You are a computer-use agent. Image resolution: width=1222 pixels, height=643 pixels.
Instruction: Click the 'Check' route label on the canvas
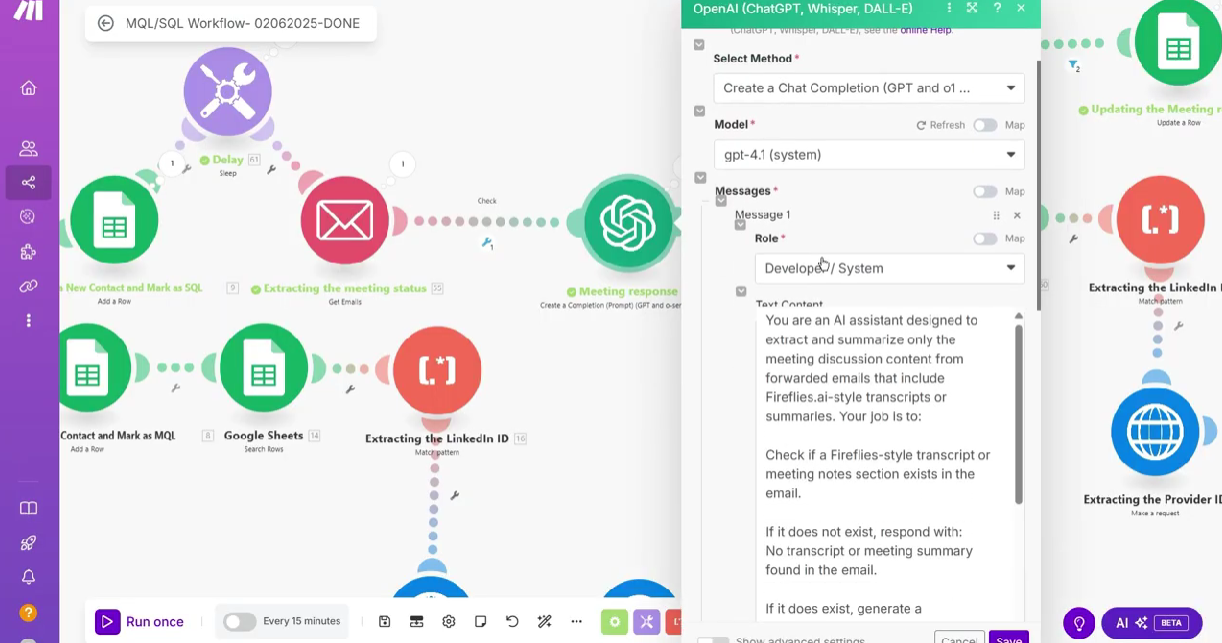point(487,201)
